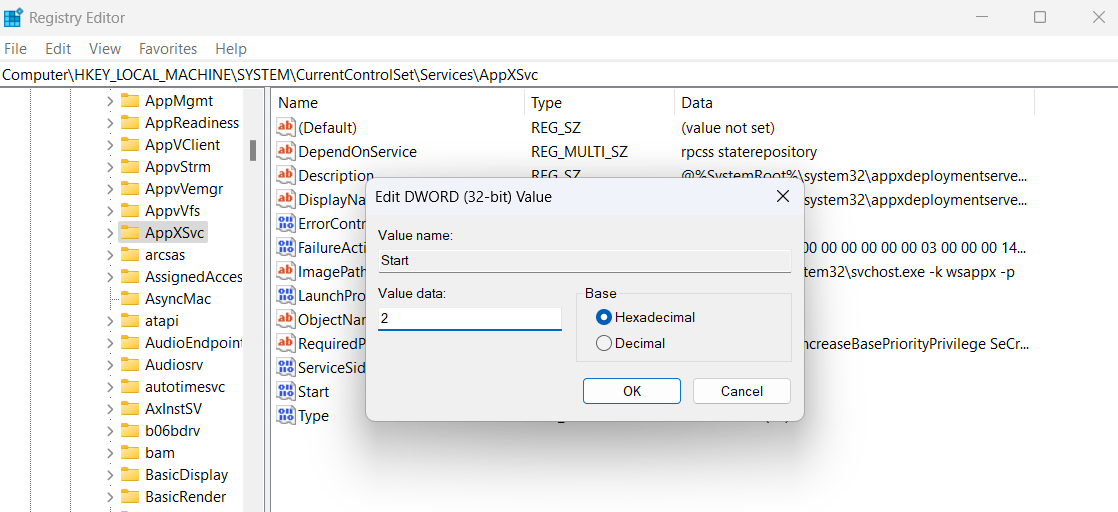
Task: Click the bam folder icon
Action: 130,452
